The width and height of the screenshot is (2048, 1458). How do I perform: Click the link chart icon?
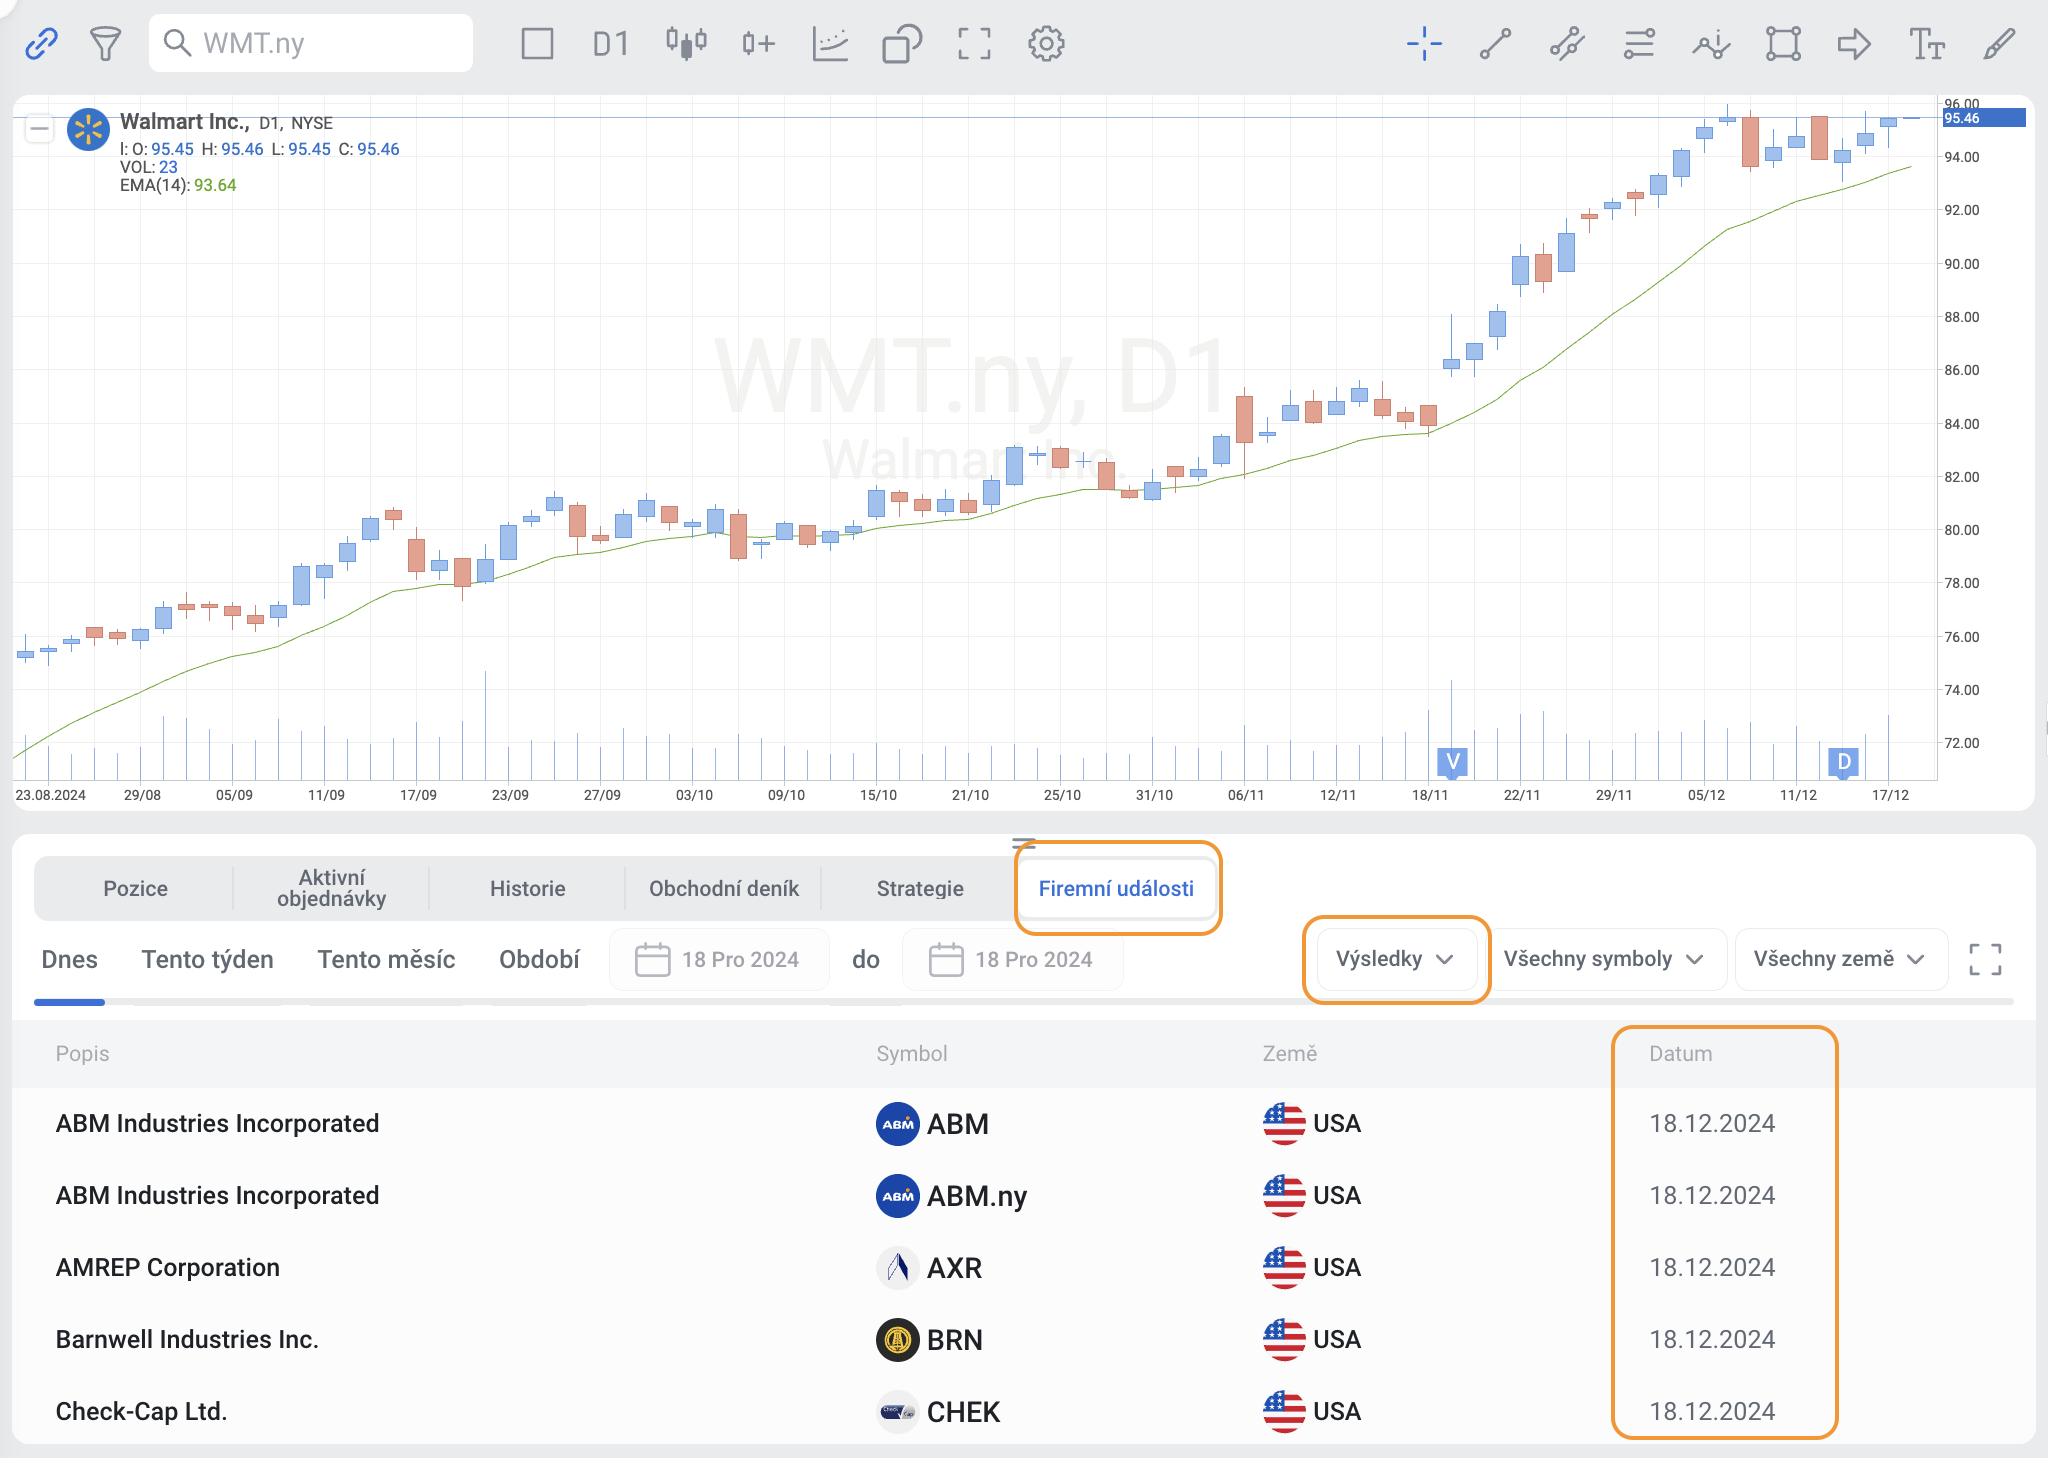click(x=41, y=43)
